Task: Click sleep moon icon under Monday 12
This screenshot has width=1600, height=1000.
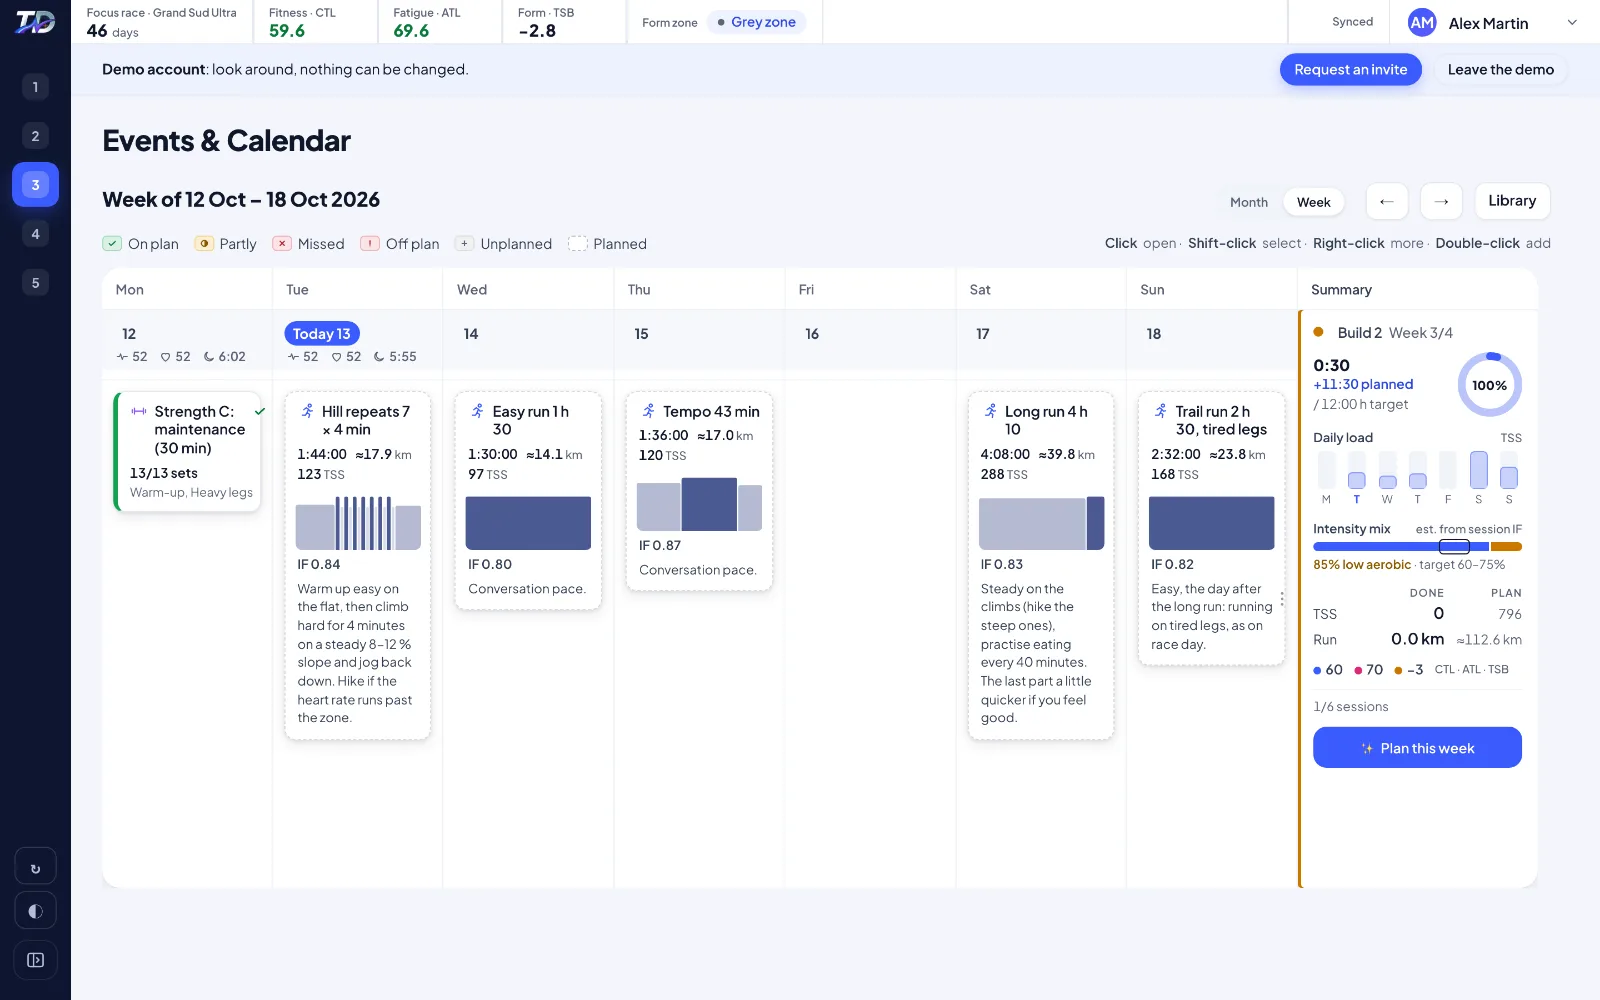Action: 209,357
